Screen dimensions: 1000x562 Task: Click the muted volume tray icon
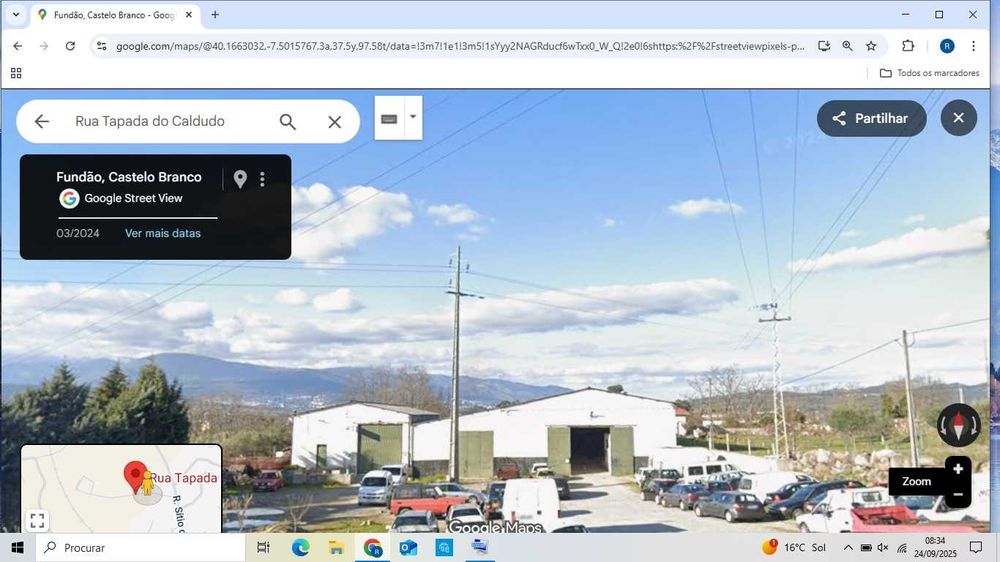point(883,547)
